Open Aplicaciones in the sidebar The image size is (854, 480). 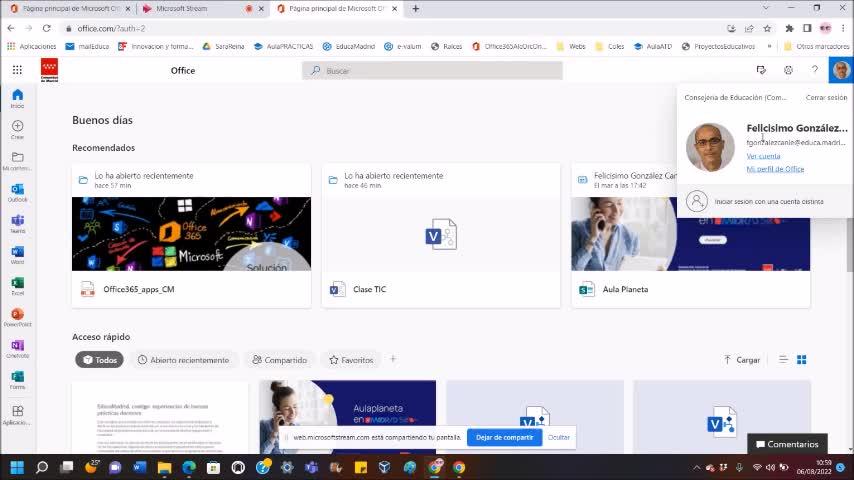(x=17, y=415)
